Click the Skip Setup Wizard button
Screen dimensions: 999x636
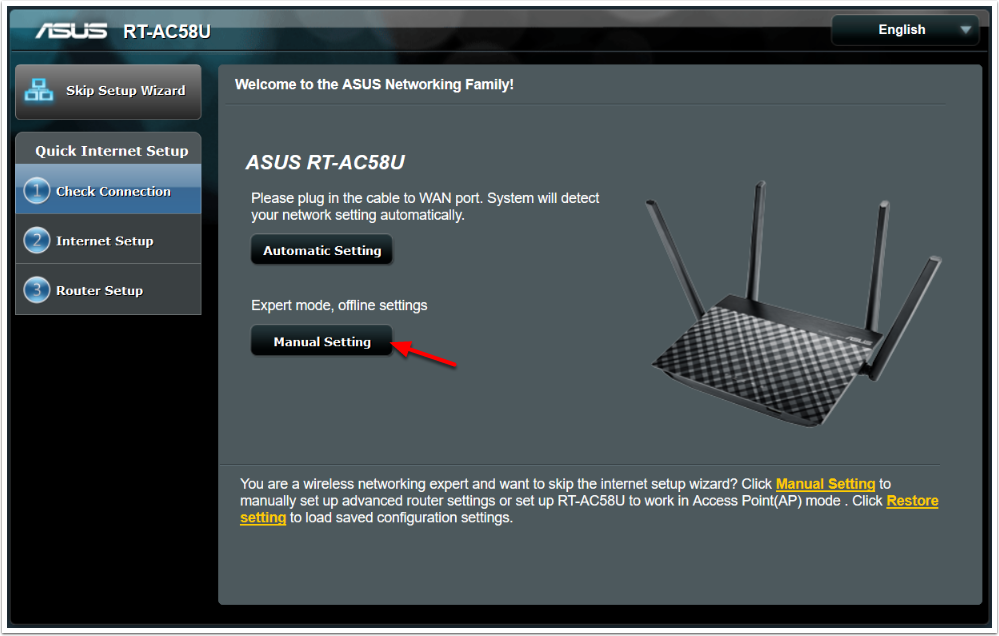[108, 91]
